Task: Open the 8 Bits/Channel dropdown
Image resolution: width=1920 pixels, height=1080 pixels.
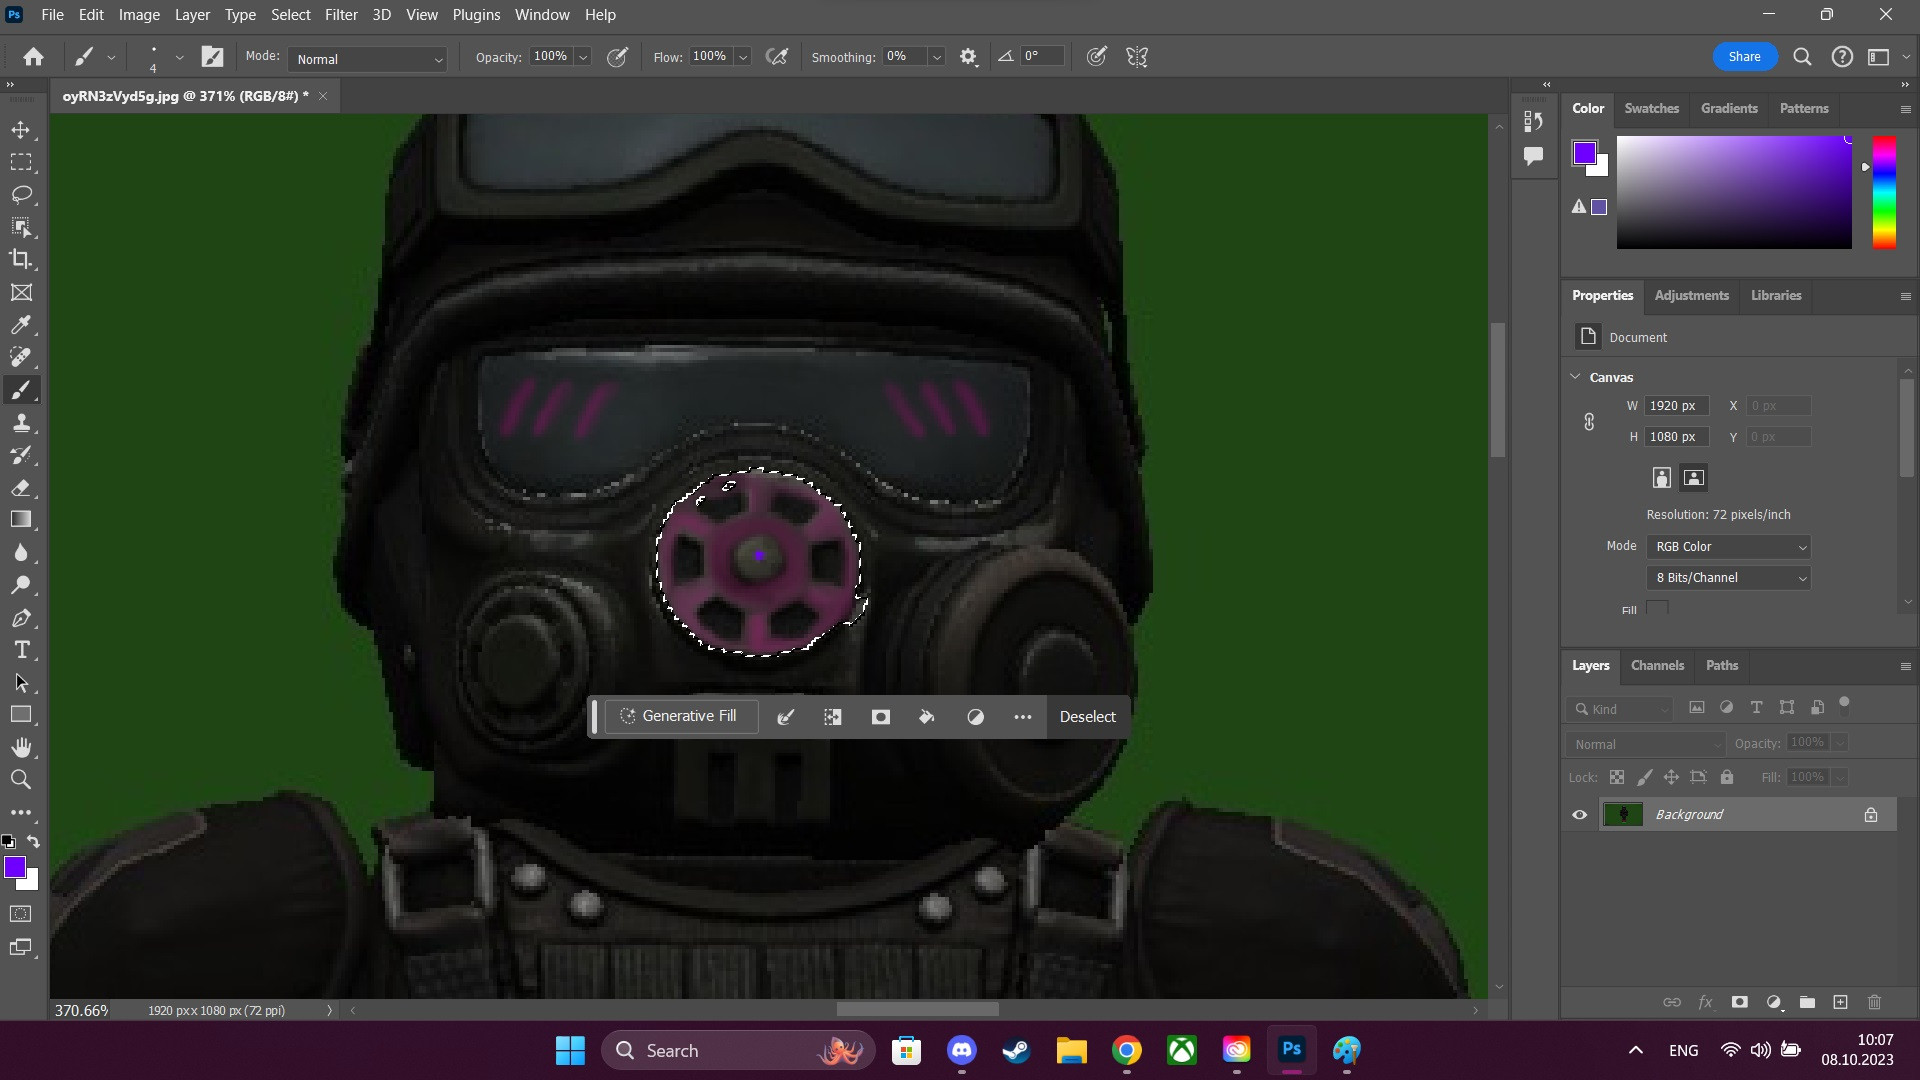Action: point(1728,578)
